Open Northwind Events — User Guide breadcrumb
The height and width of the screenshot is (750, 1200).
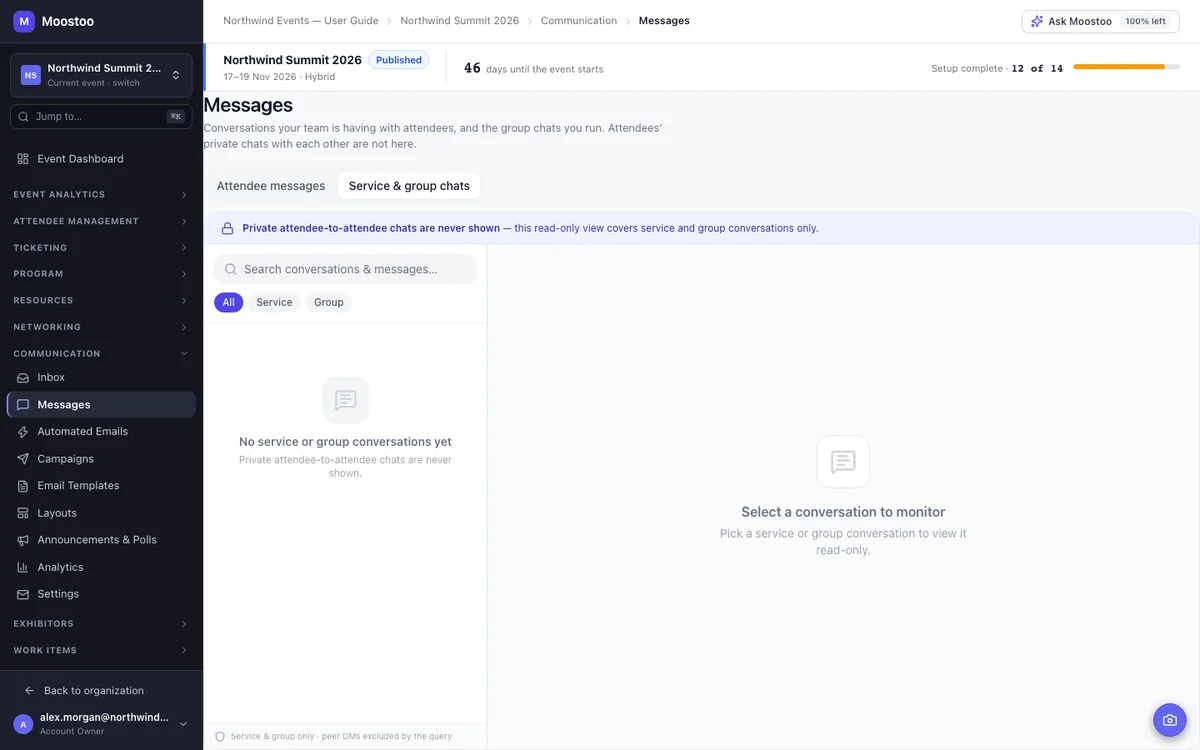(301, 21)
